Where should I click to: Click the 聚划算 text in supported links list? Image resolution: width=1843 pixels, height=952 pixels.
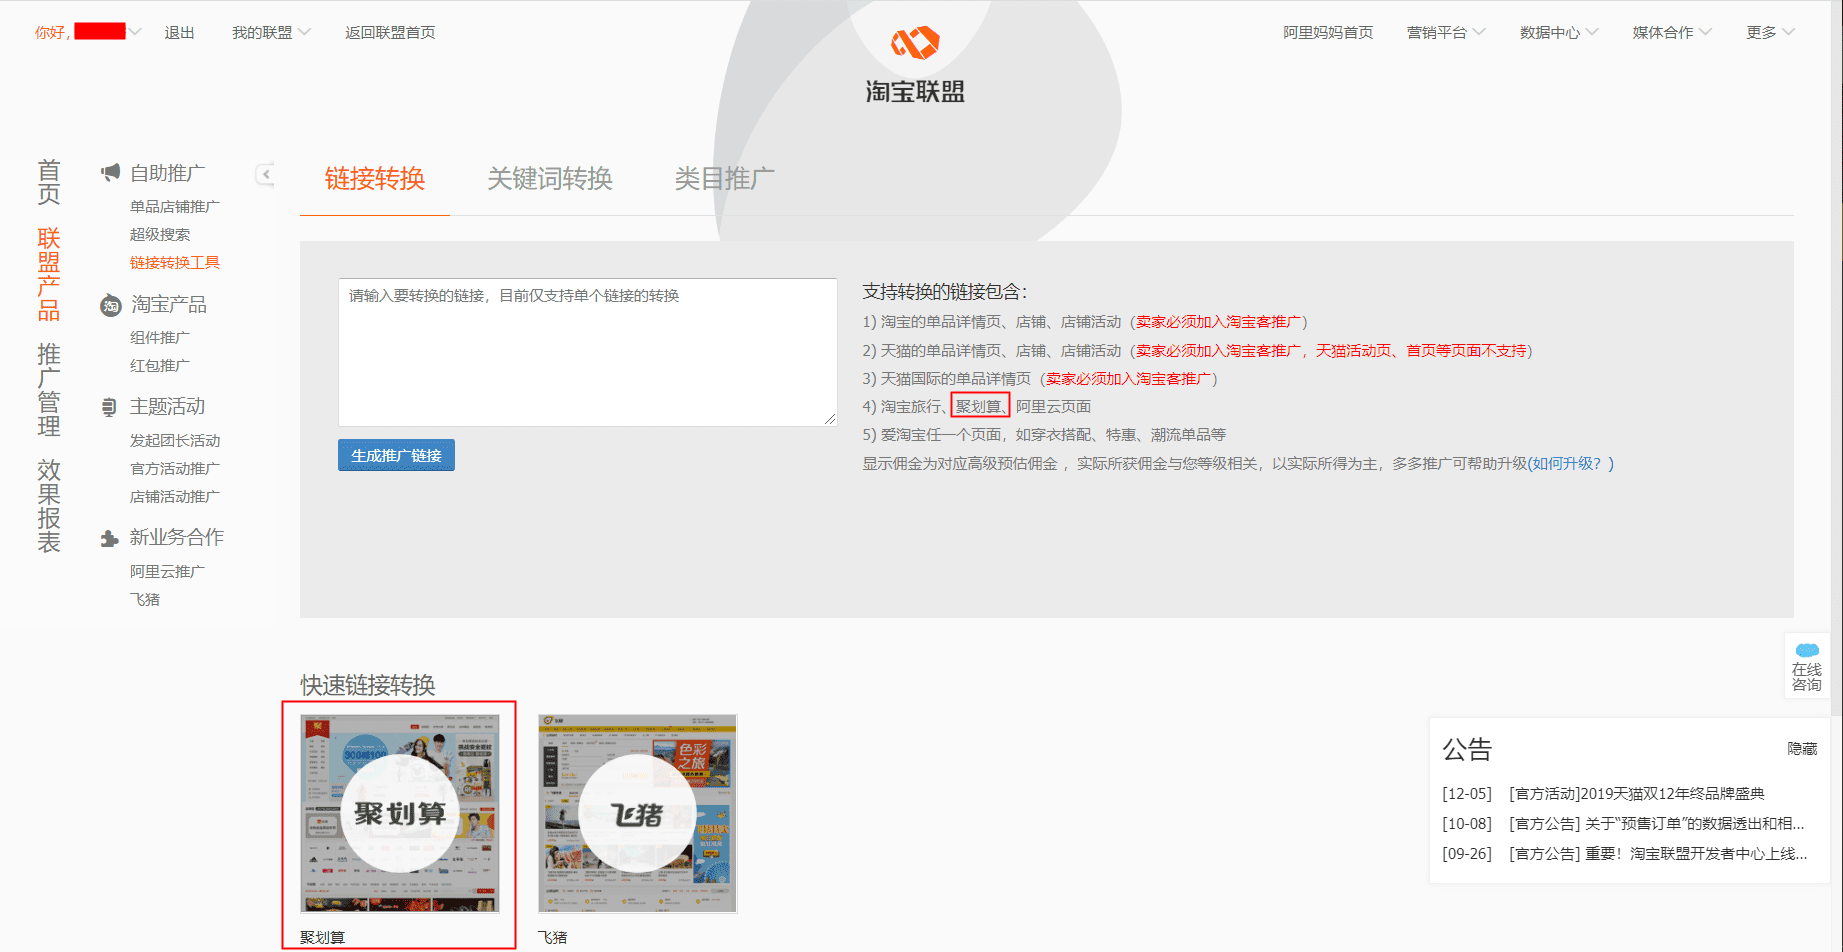coord(980,407)
